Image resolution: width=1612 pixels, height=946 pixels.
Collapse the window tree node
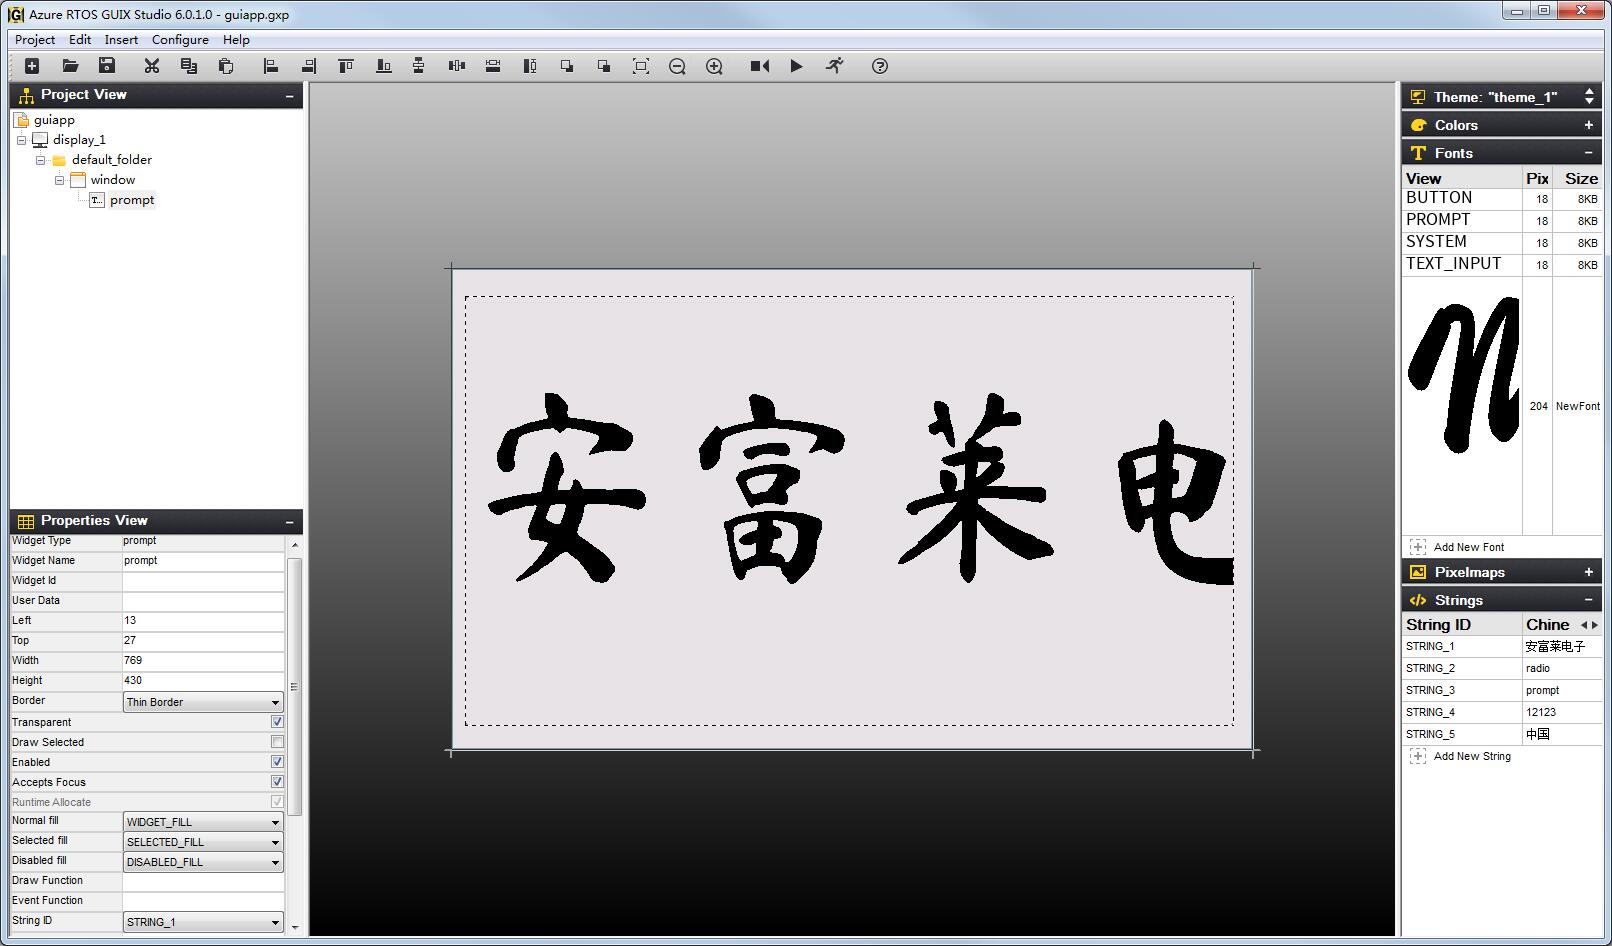(x=59, y=180)
